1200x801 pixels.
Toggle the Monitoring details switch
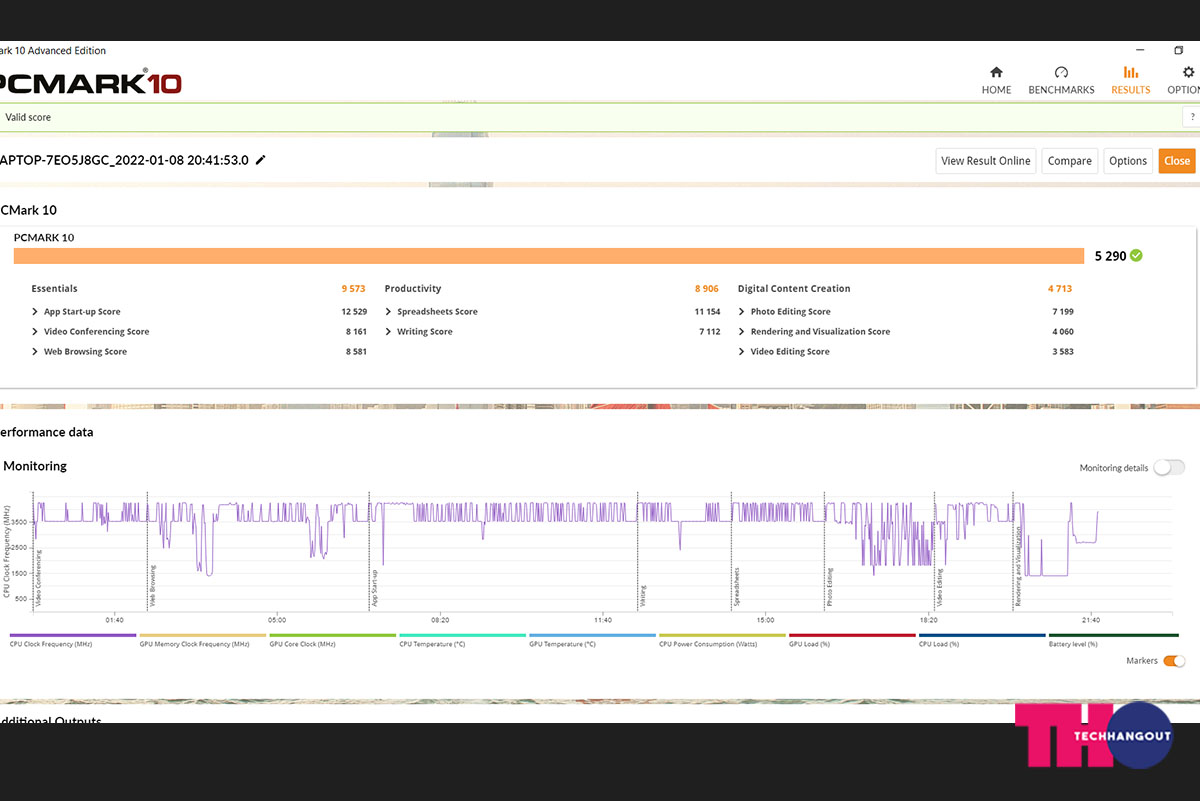1168,468
